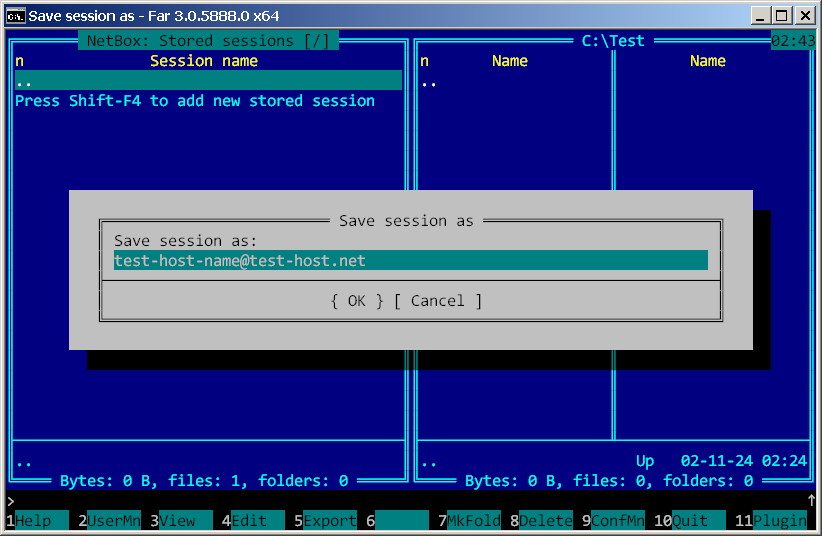Open the console window system menu icon

15,16
